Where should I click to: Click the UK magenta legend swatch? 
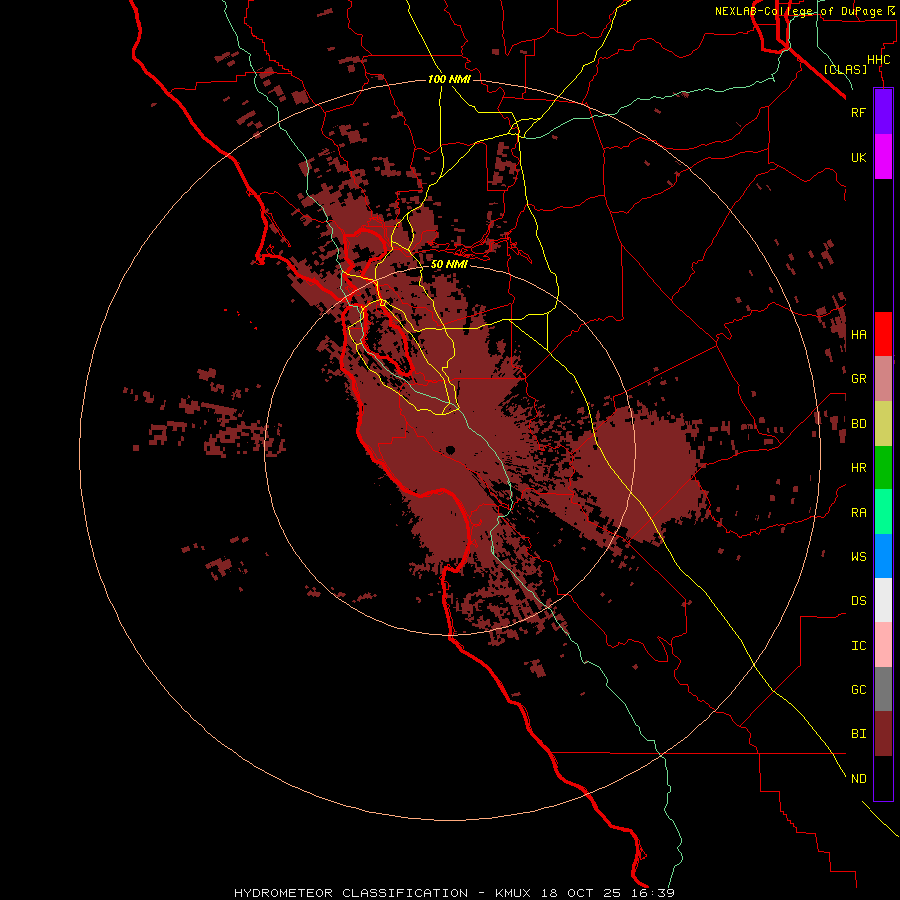coord(883,157)
